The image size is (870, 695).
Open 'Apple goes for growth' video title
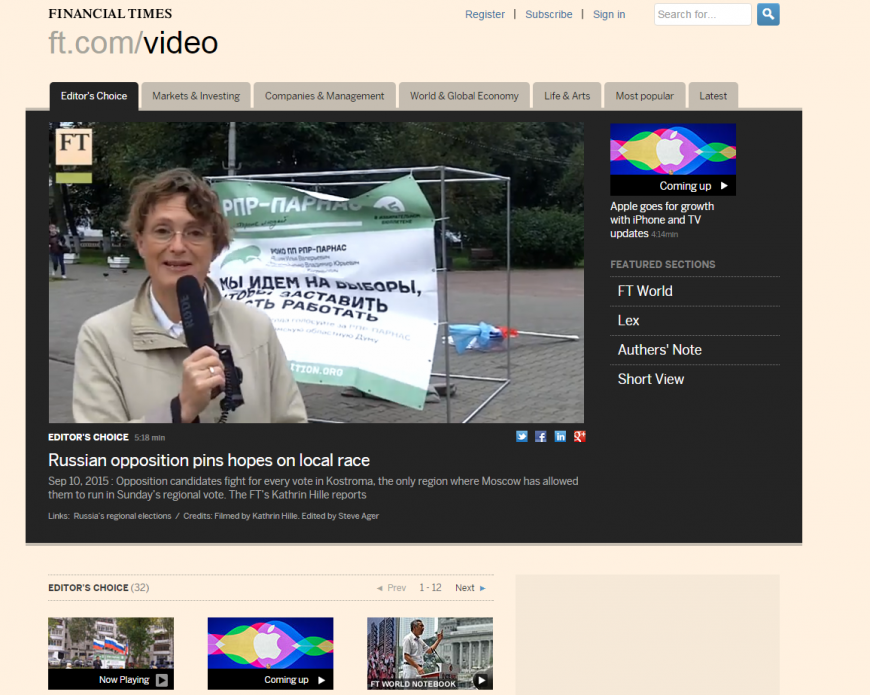point(662,220)
